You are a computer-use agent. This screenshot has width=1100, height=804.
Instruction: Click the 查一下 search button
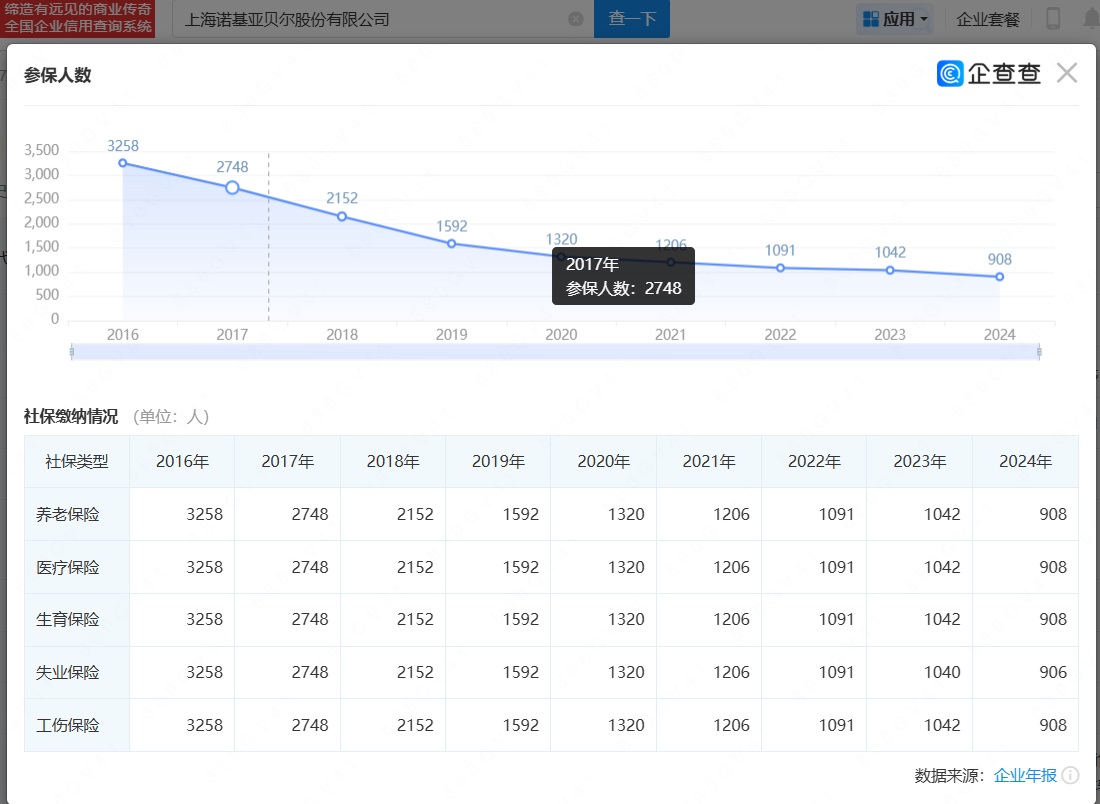[631, 19]
